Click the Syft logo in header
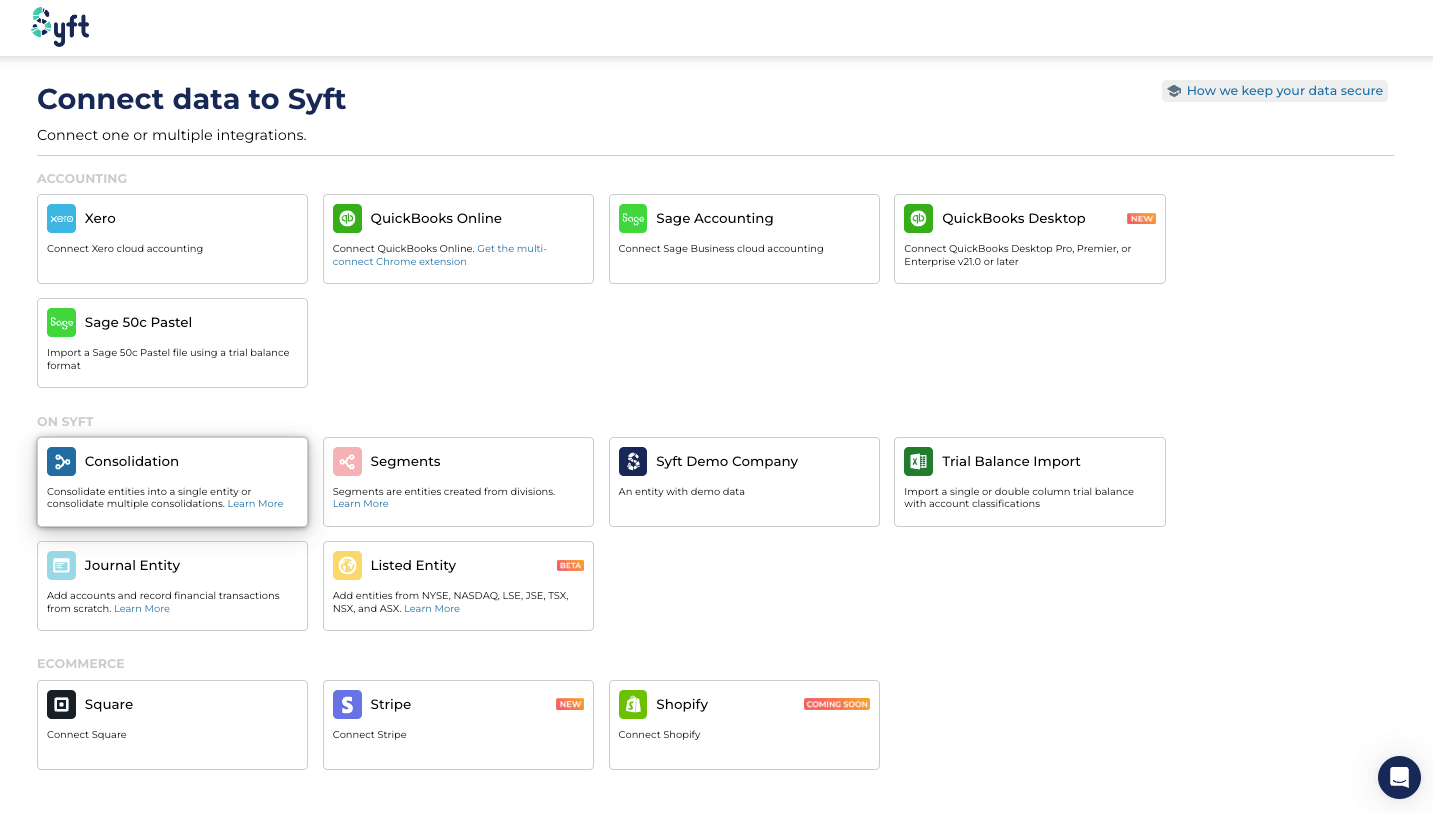The height and width of the screenshot is (813, 1433). click(60, 27)
